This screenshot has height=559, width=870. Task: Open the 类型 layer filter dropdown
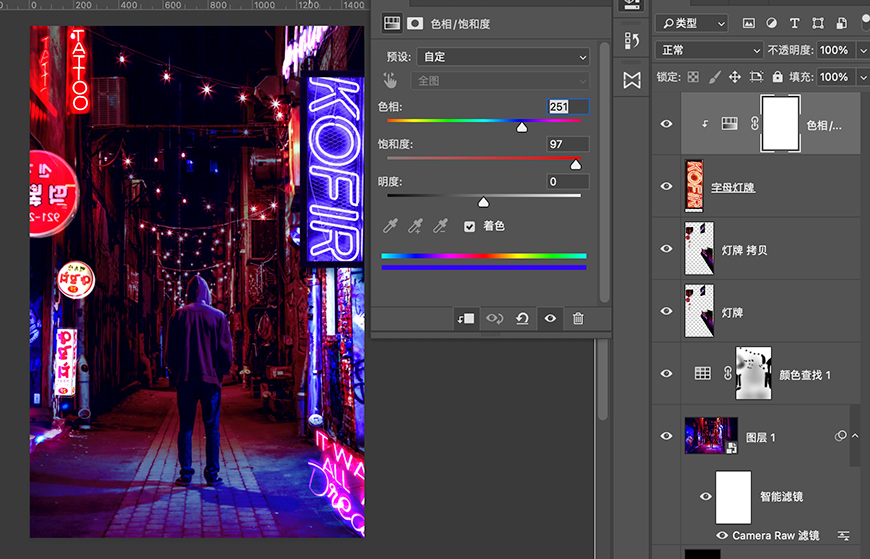coord(692,23)
